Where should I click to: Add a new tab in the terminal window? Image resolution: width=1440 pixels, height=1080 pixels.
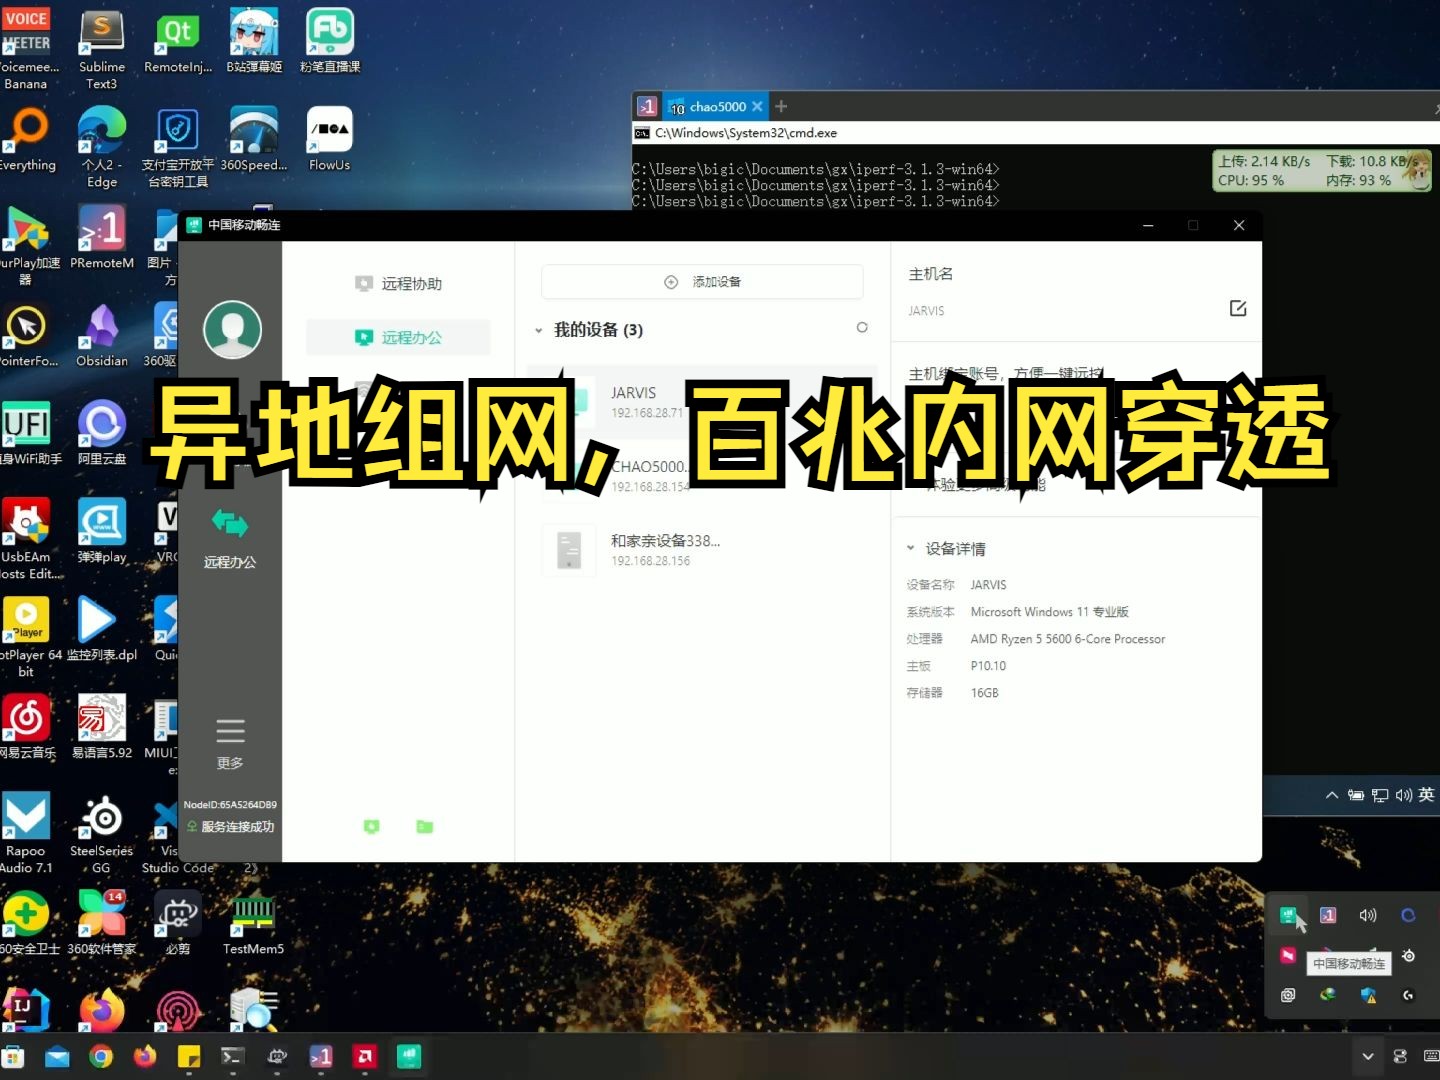781,106
